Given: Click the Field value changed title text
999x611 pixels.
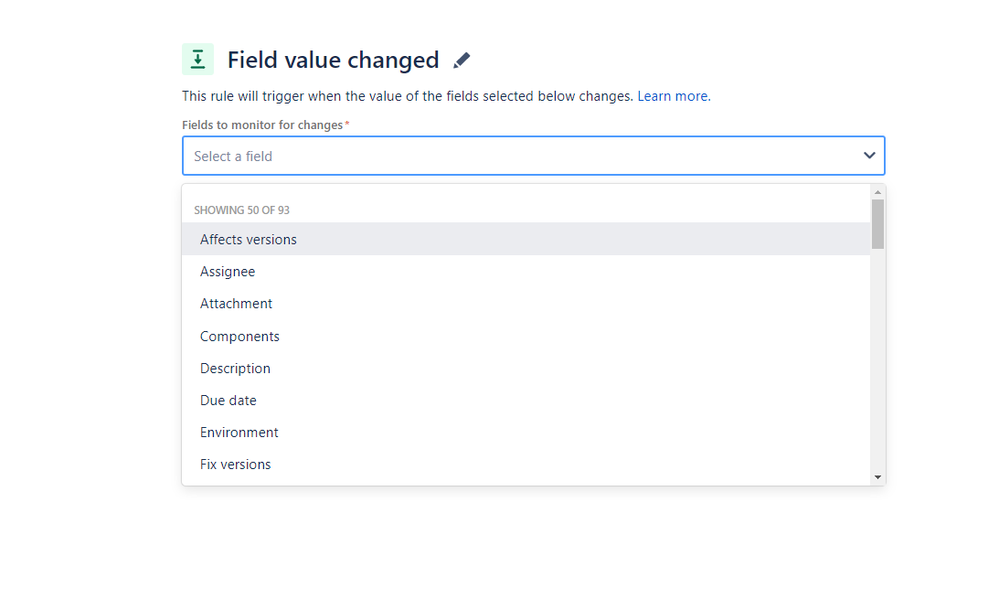Looking at the screenshot, I should (x=333, y=60).
